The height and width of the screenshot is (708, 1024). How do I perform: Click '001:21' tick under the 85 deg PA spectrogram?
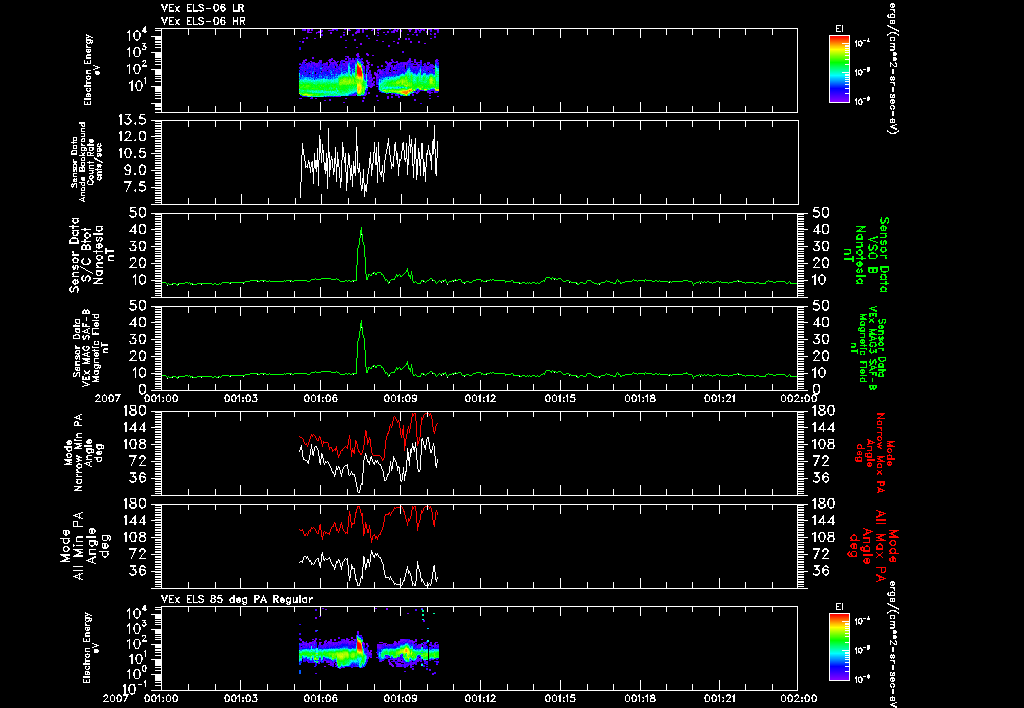tap(720, 698)
